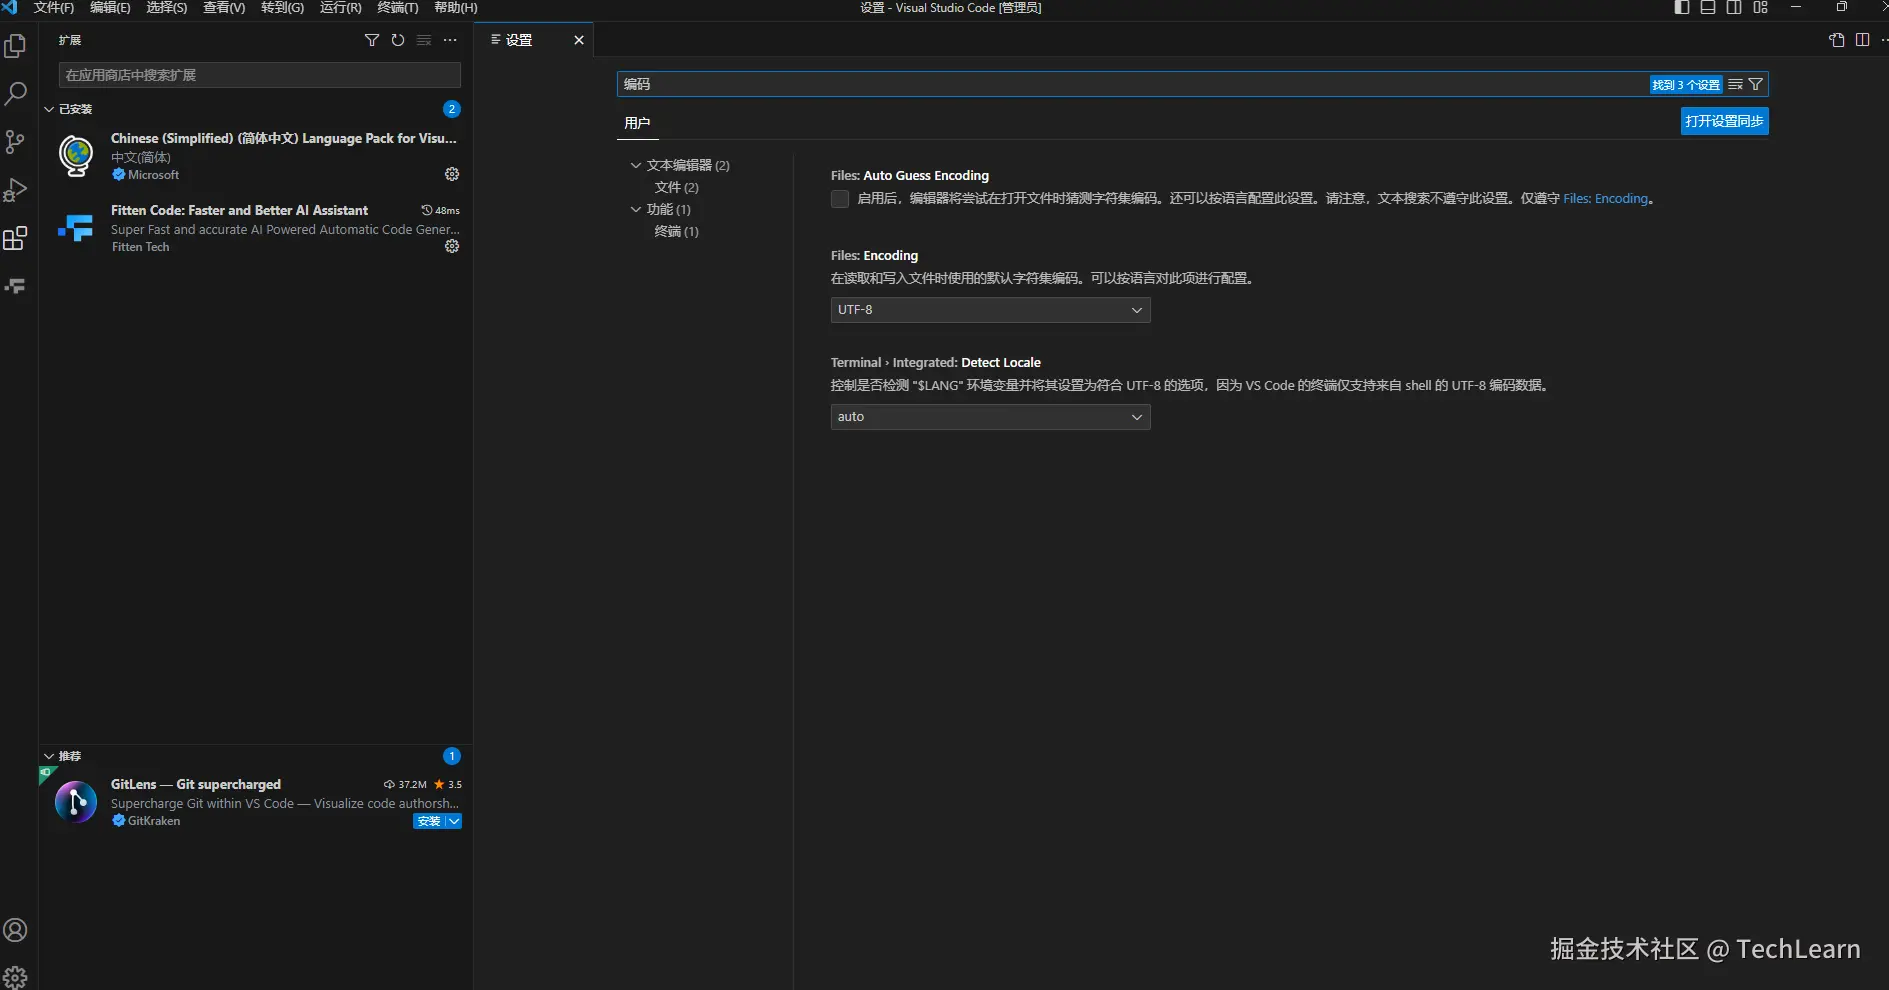Clear the settings search input

(x=1736, y=85)
